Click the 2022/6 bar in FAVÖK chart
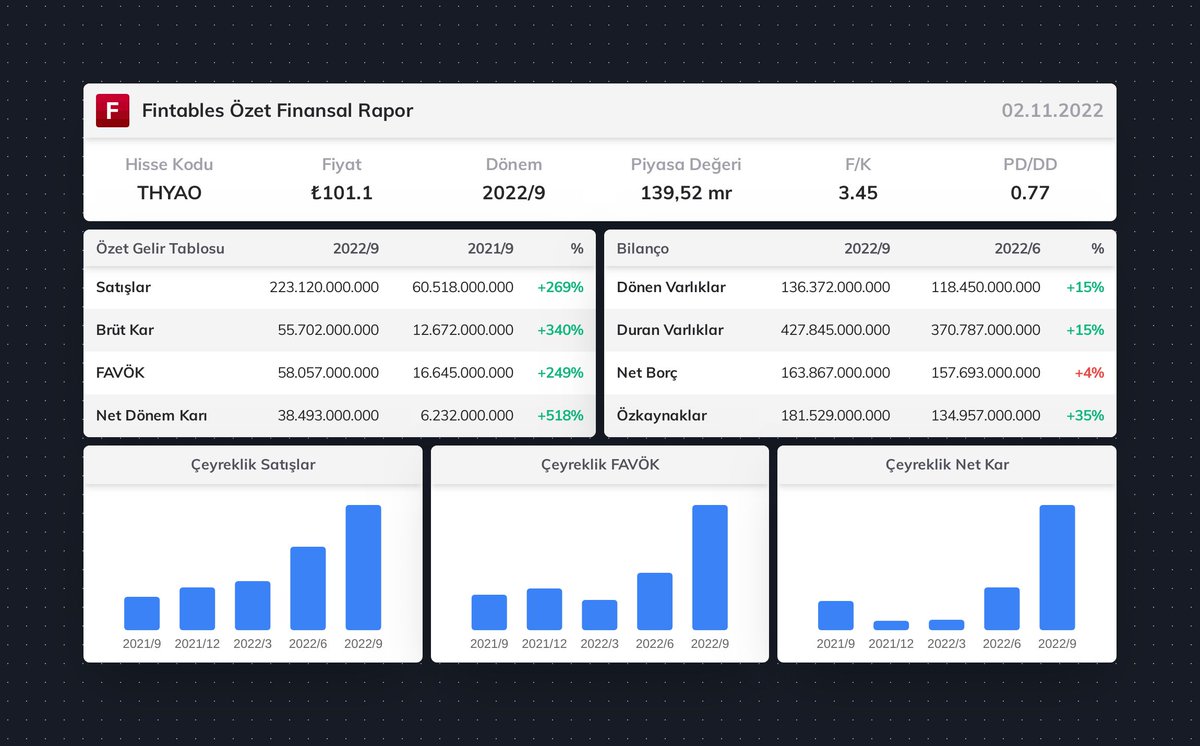This screenshot has height=746, width=1200. click(654, 598)
